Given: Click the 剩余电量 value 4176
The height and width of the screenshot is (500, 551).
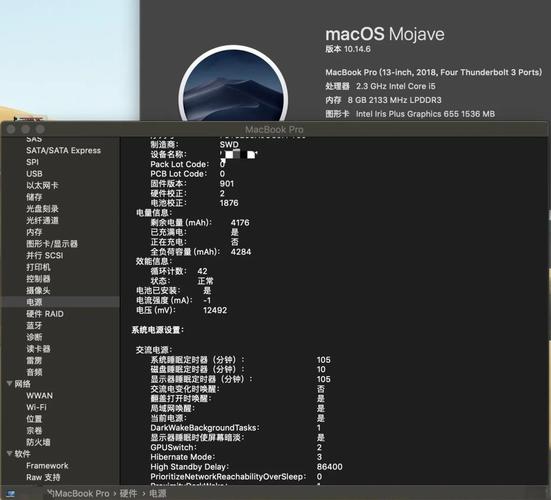Looking at the screenshot, I should tap(240, 222).
